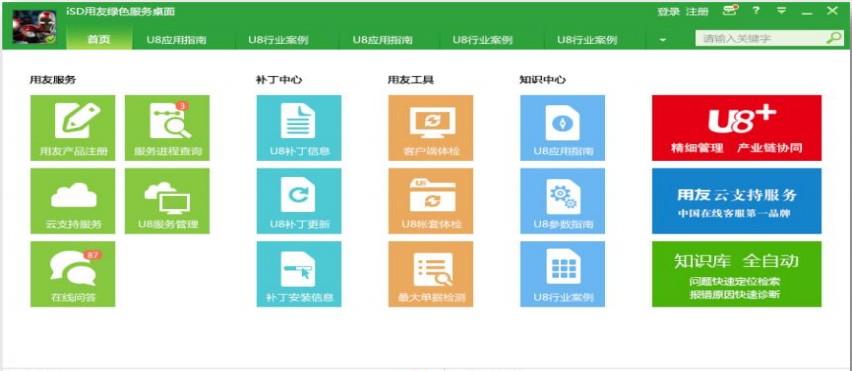852x371 pixels.
Task: Open the 用友云支持服务 banner
Action: click(737, 201)
